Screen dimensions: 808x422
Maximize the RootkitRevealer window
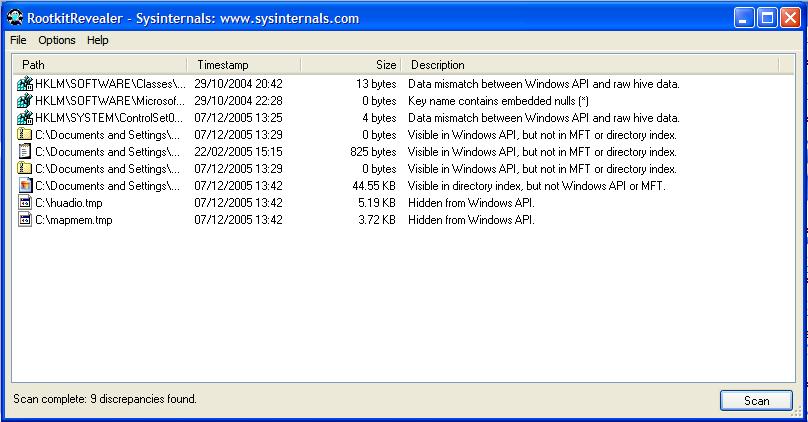[x=767, y=18]
